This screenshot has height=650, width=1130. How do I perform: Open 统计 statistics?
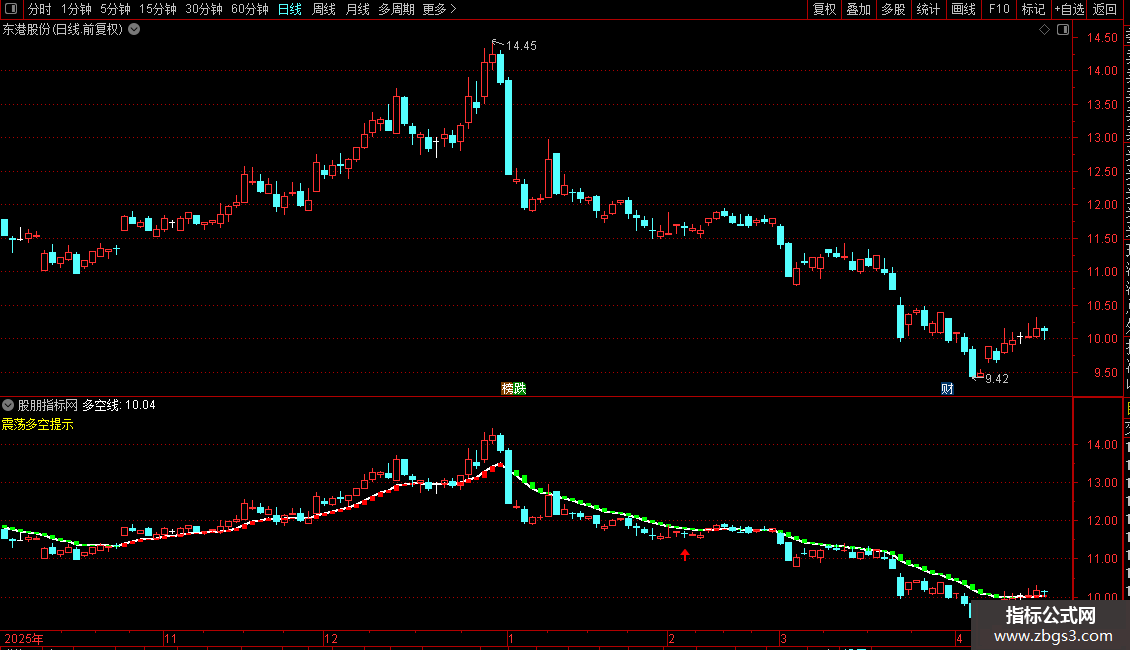coord(928,9)
